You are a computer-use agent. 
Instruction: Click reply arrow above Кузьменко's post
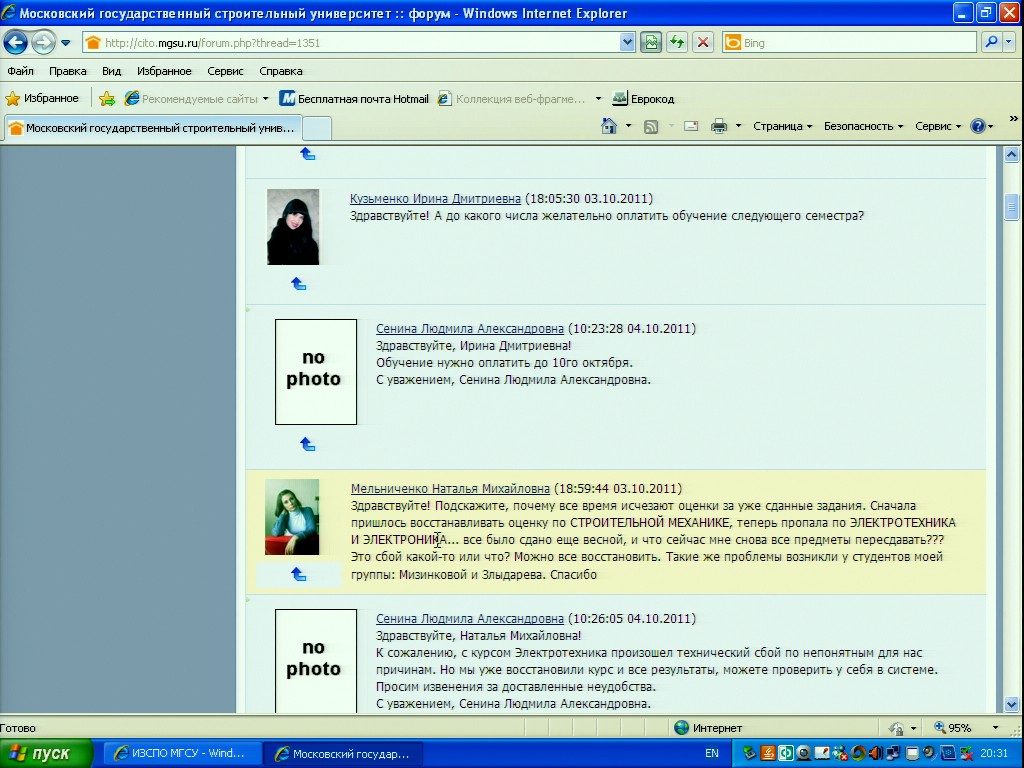click(308, 154)
